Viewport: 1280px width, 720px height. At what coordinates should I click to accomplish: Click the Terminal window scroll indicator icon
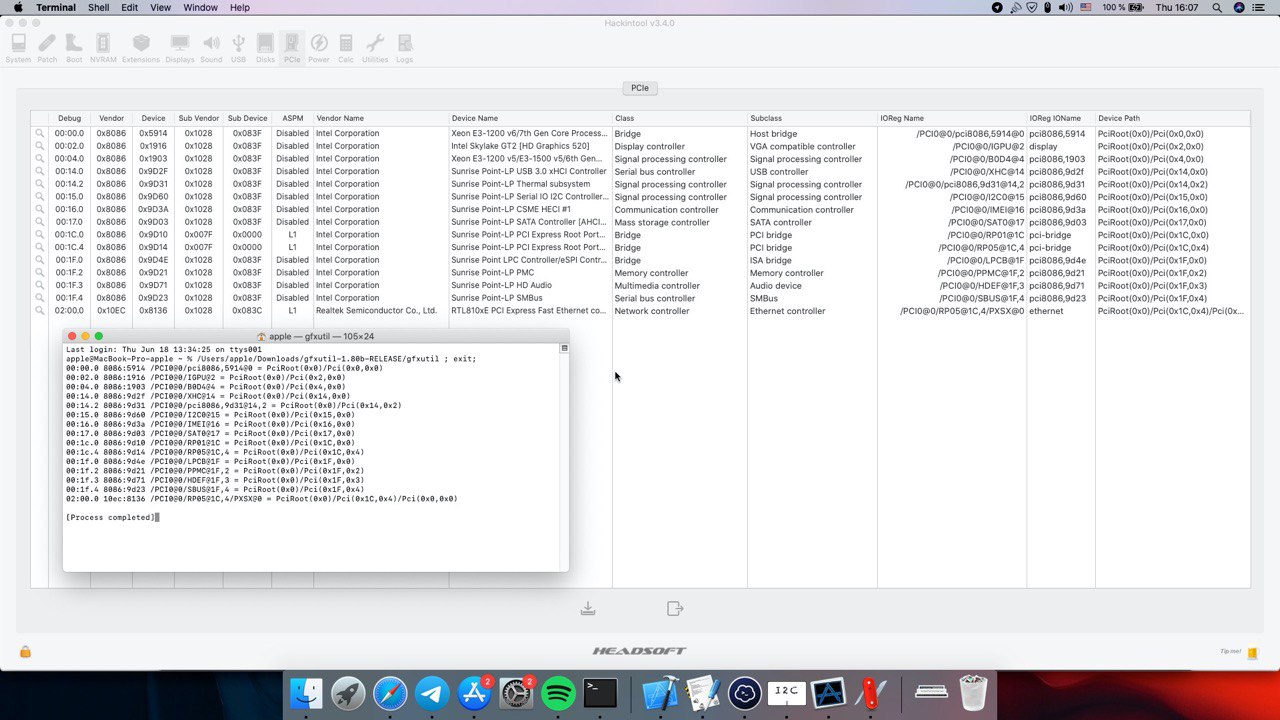[x=564, y=348]
